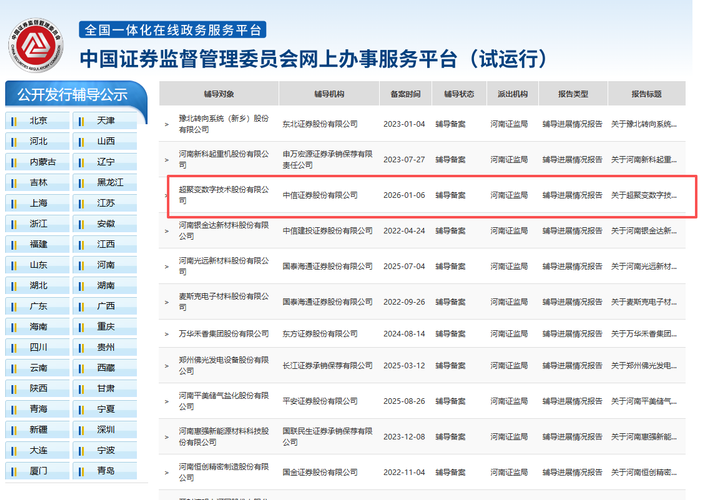727x500 pixels.
Task: Open 大连 region listing
Action: point(38,450)
